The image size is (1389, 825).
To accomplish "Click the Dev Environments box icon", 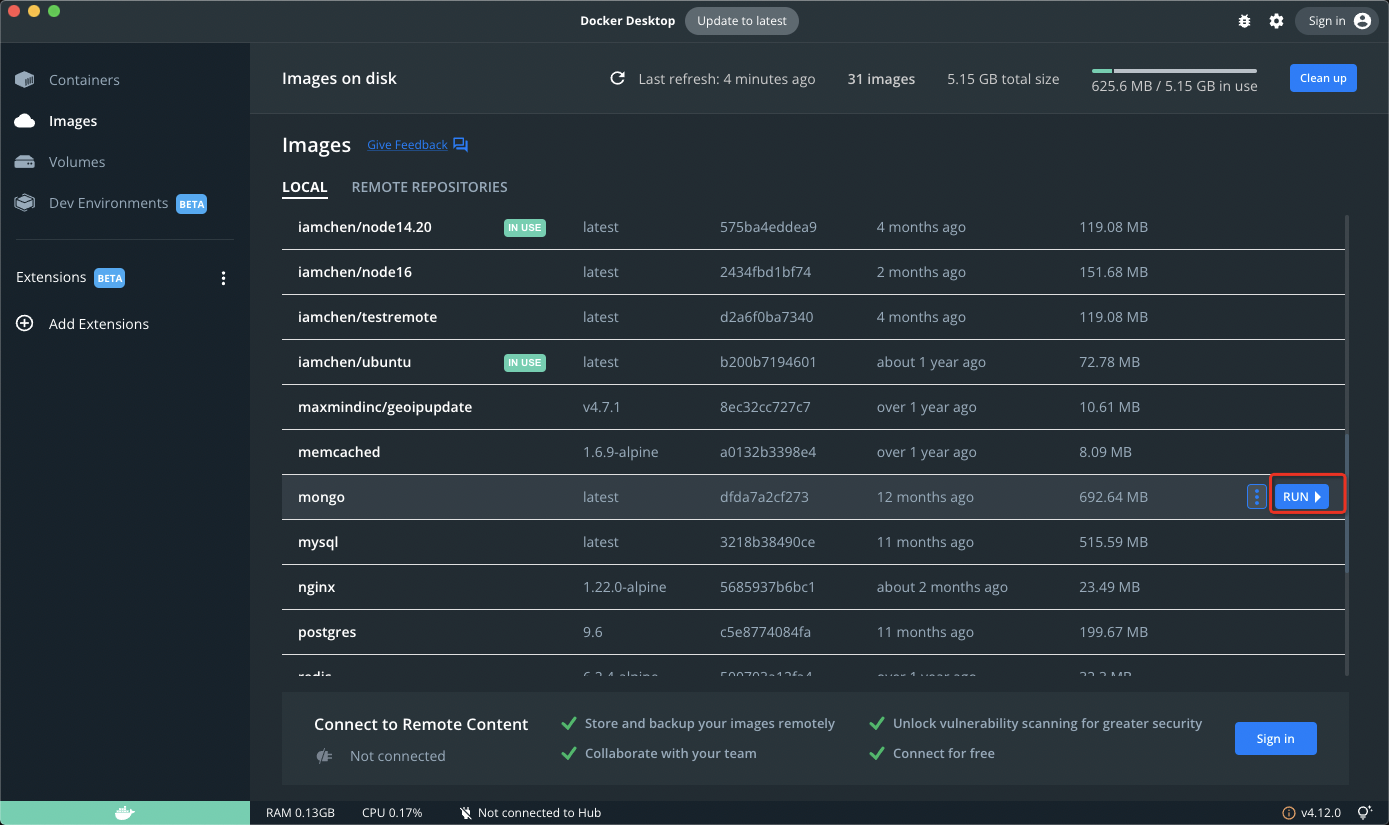I will [x=25, y=203].
